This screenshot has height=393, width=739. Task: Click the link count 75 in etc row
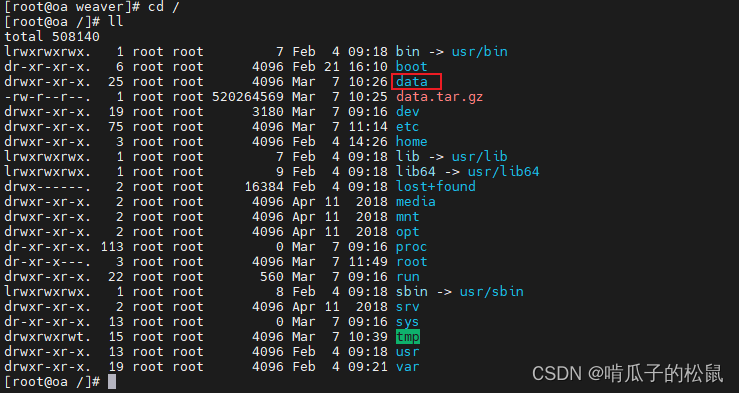[x=116, y=127]
